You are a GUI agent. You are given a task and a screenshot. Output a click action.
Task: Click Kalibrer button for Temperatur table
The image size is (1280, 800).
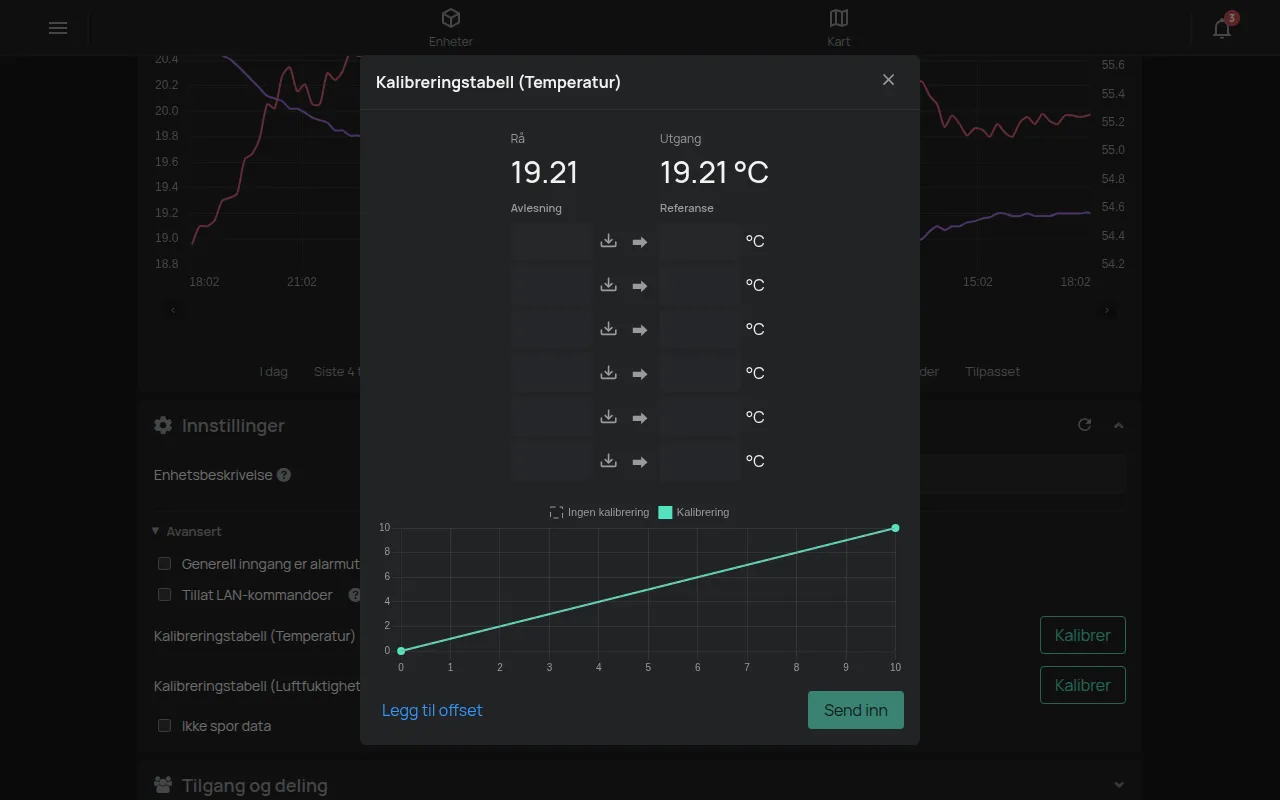tap(1083, 635)
